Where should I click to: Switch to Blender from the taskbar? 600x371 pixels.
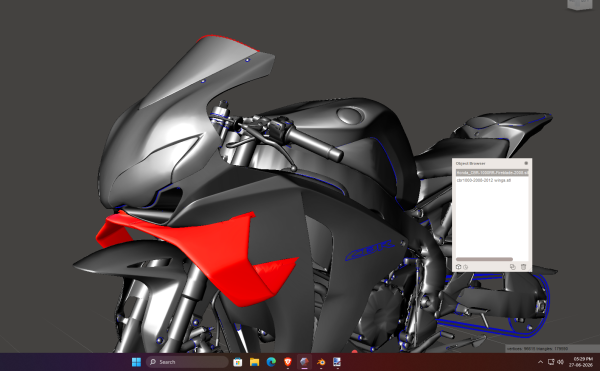(x=321, y=362)
